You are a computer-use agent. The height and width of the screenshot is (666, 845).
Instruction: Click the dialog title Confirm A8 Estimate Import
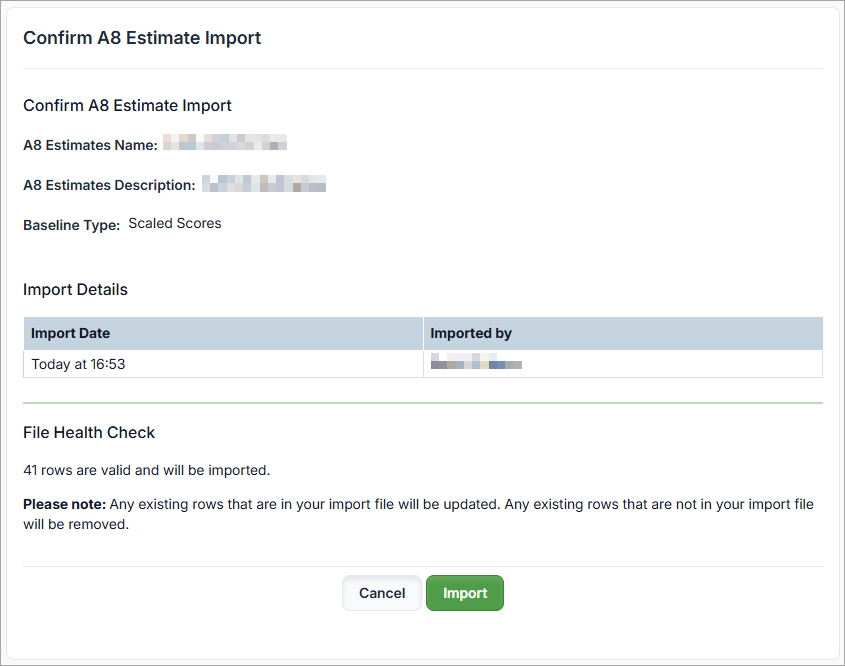[x=142, y=38]
